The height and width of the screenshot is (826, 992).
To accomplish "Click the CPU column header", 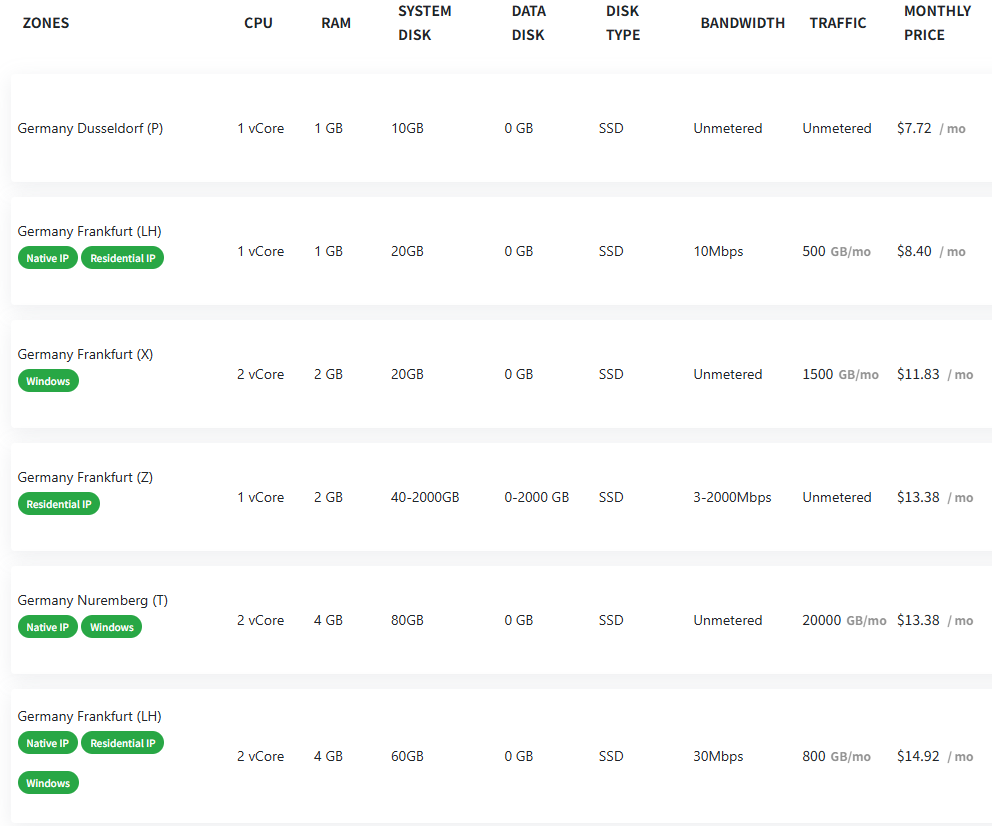I will [258, 23].
